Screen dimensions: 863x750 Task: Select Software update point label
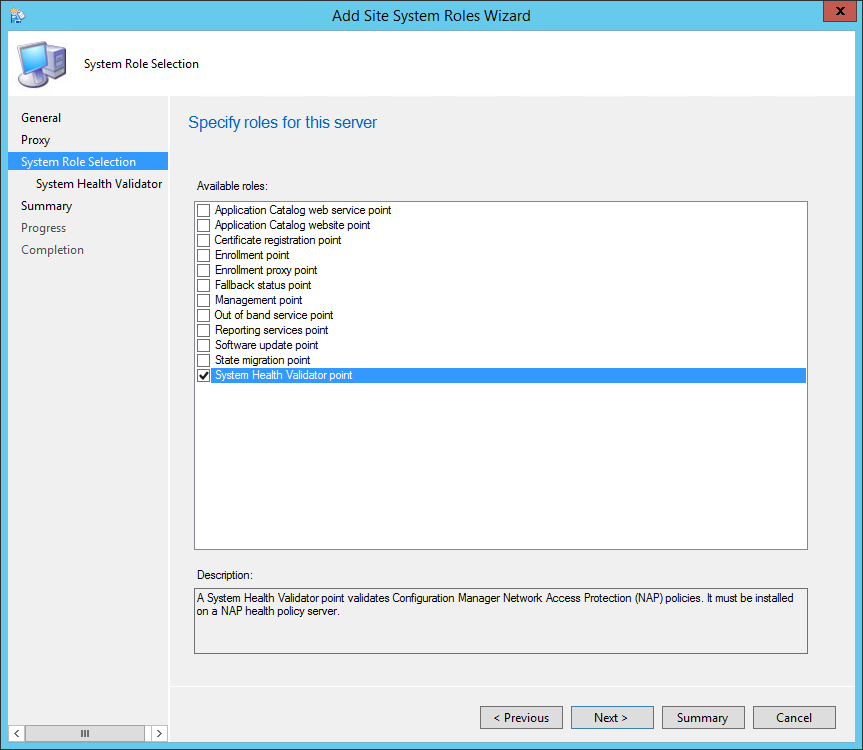(x=266, y=345)
